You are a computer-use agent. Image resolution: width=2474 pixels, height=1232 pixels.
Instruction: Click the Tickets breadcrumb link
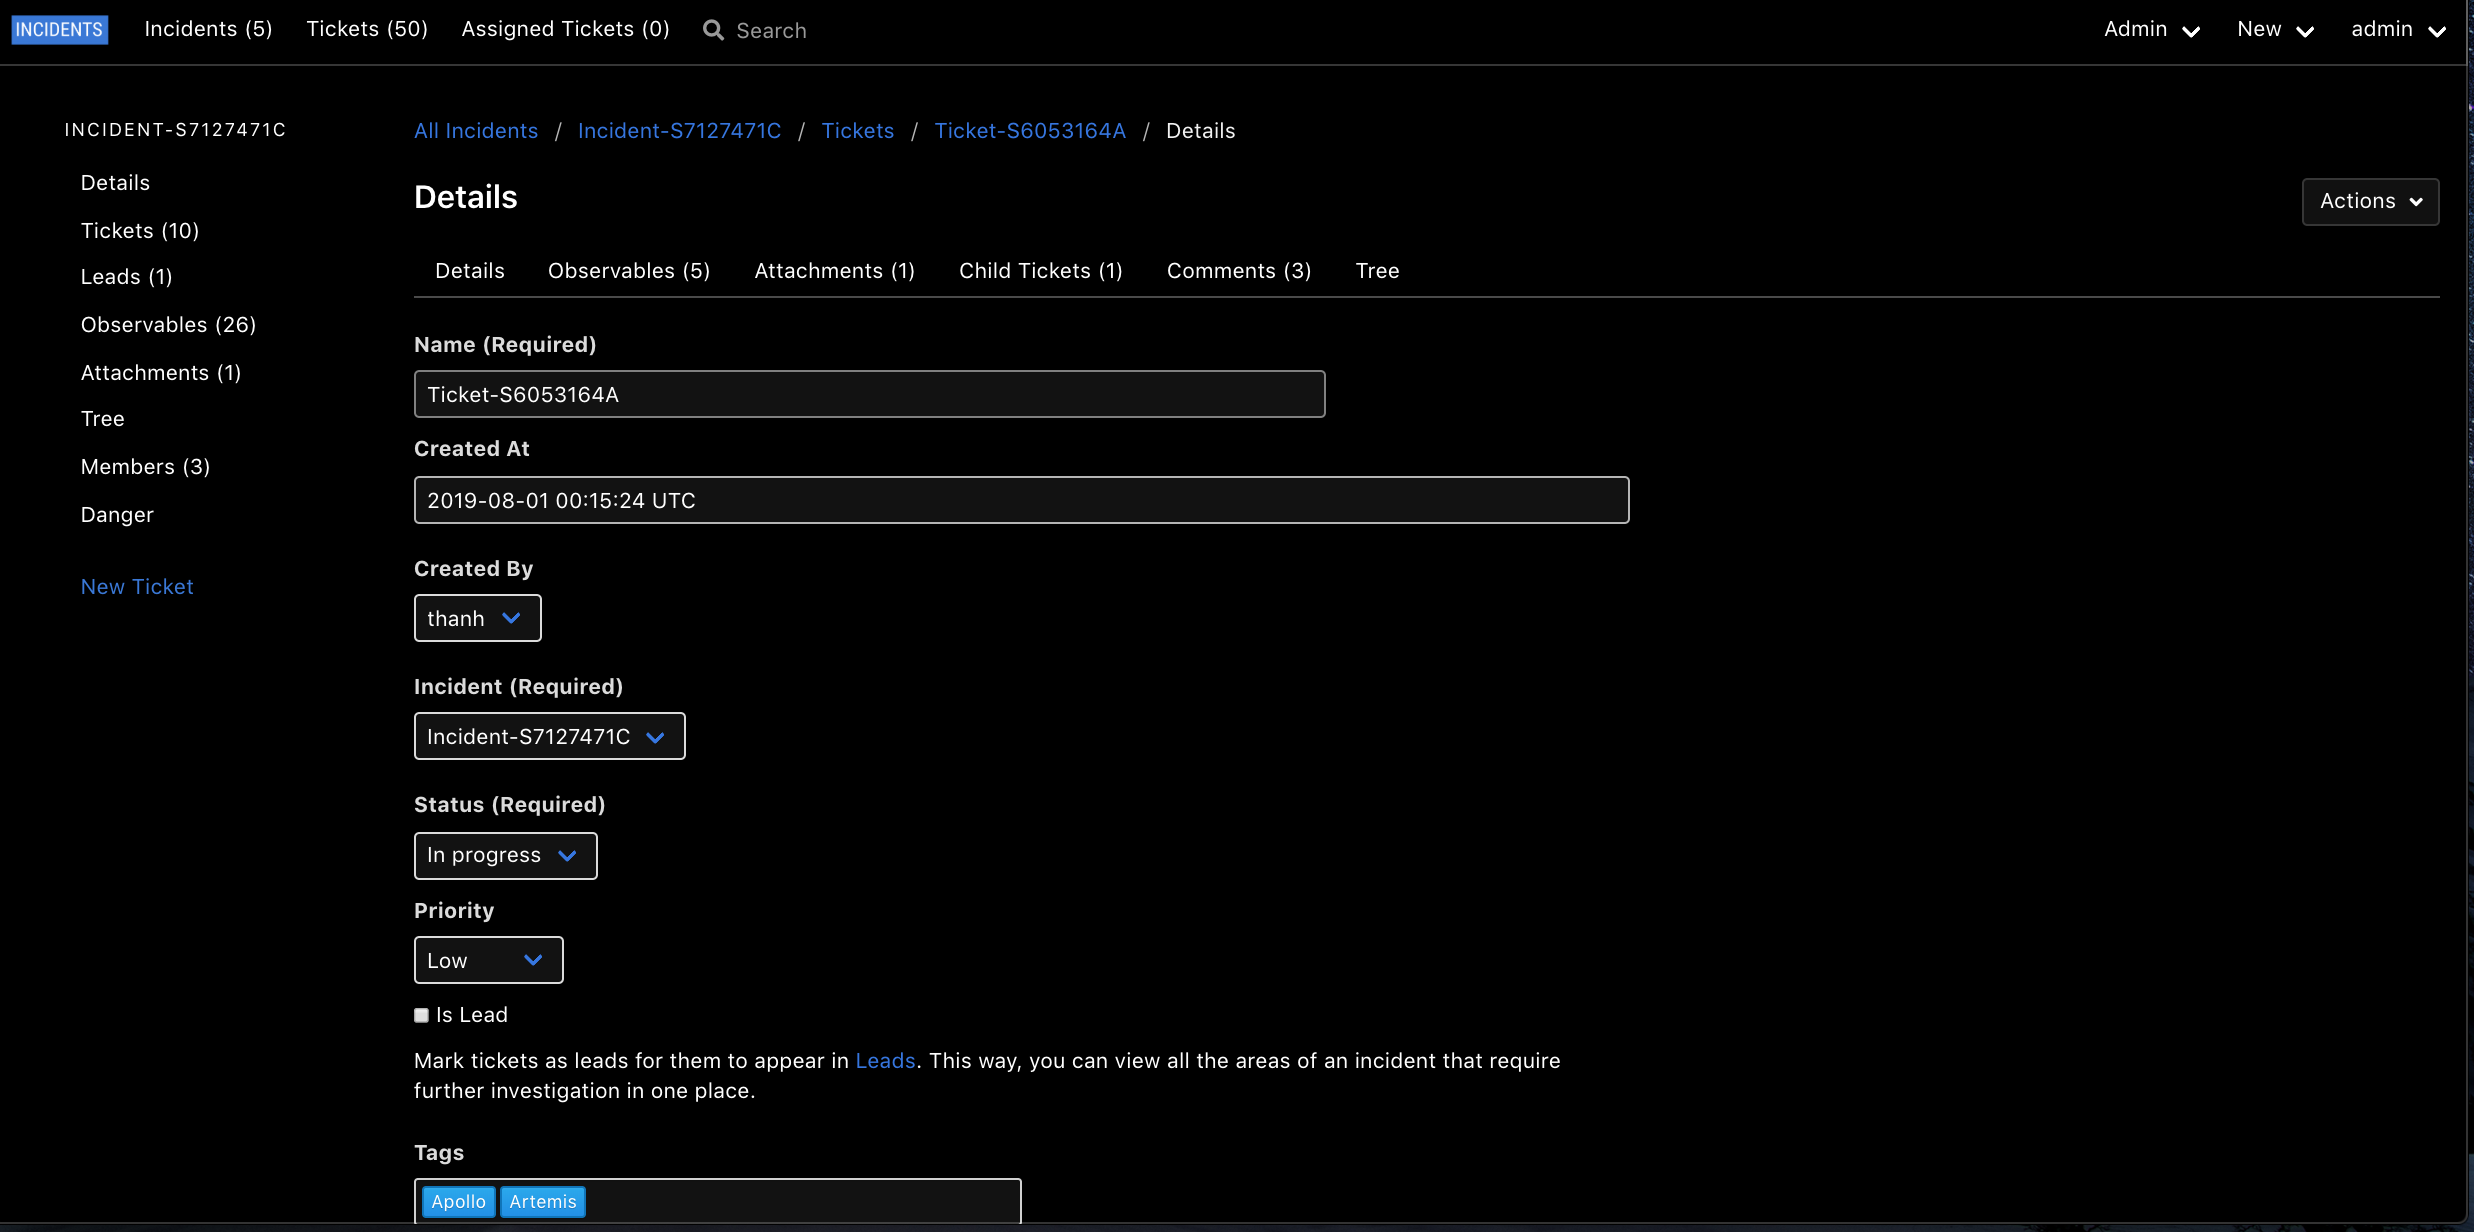point(857,131)
